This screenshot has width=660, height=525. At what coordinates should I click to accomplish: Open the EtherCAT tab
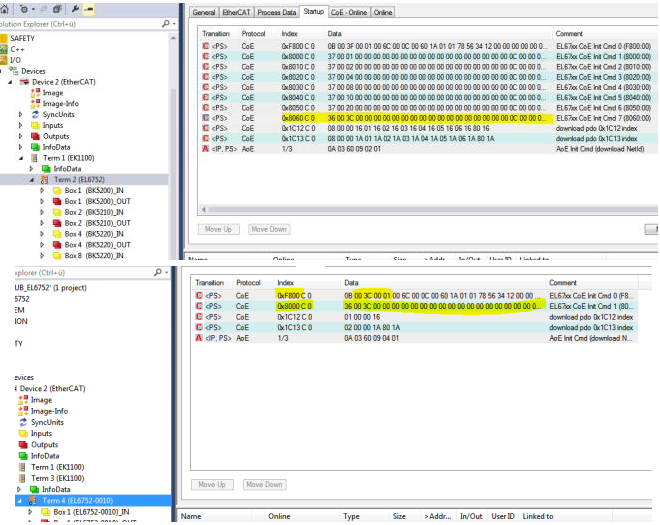click(236, 13)
